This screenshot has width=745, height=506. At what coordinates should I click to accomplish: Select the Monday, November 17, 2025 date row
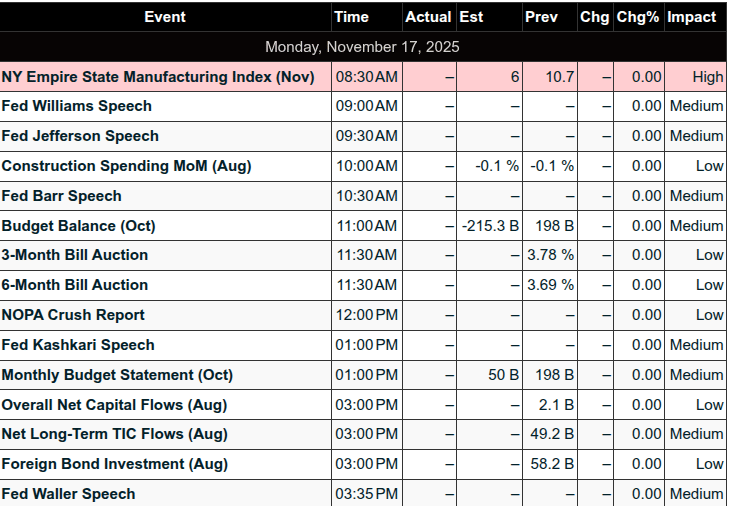click(x=362, y=47)
